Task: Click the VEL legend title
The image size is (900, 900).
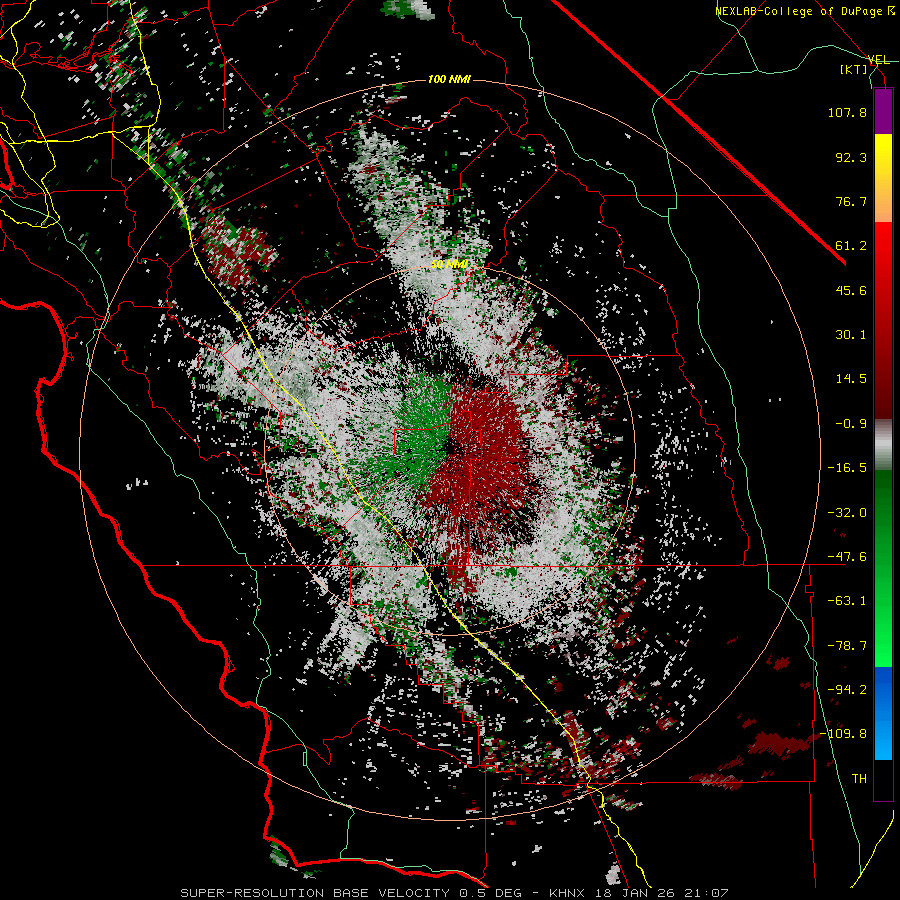Action: 879,60
